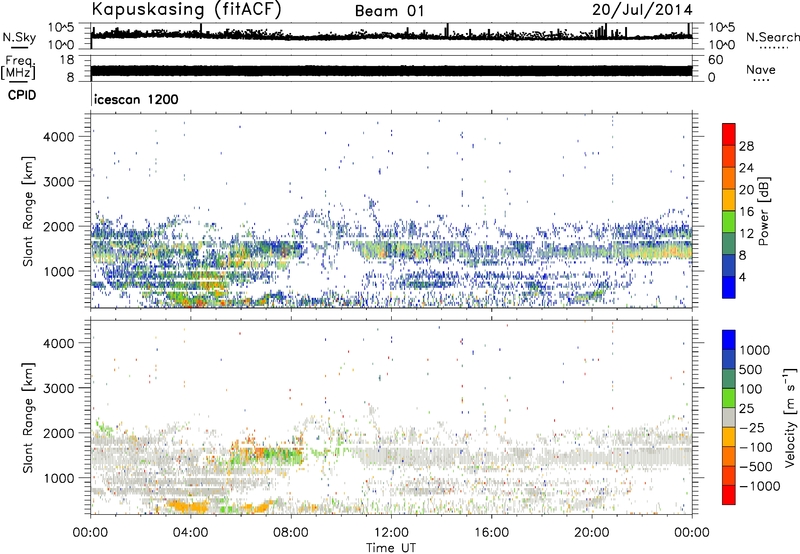
Task: Click the '2000' tick on power panel
Action: (59, 226)
